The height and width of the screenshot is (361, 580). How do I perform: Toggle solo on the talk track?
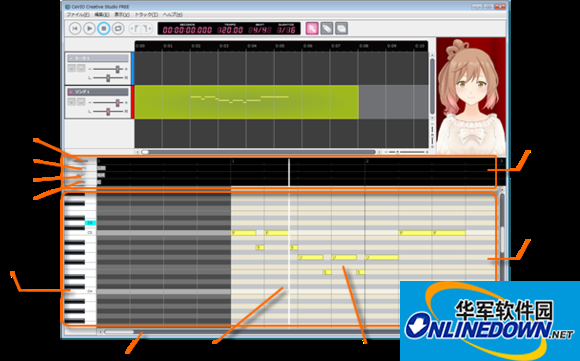point(81,68)
